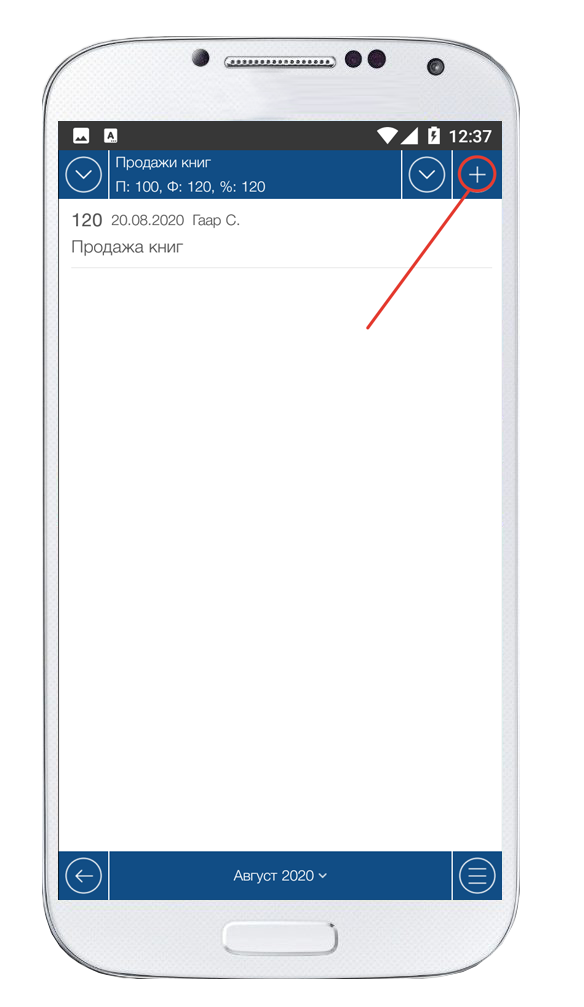Tap the name Гаар С.
584x1007 pixels.
coord(216,220)
